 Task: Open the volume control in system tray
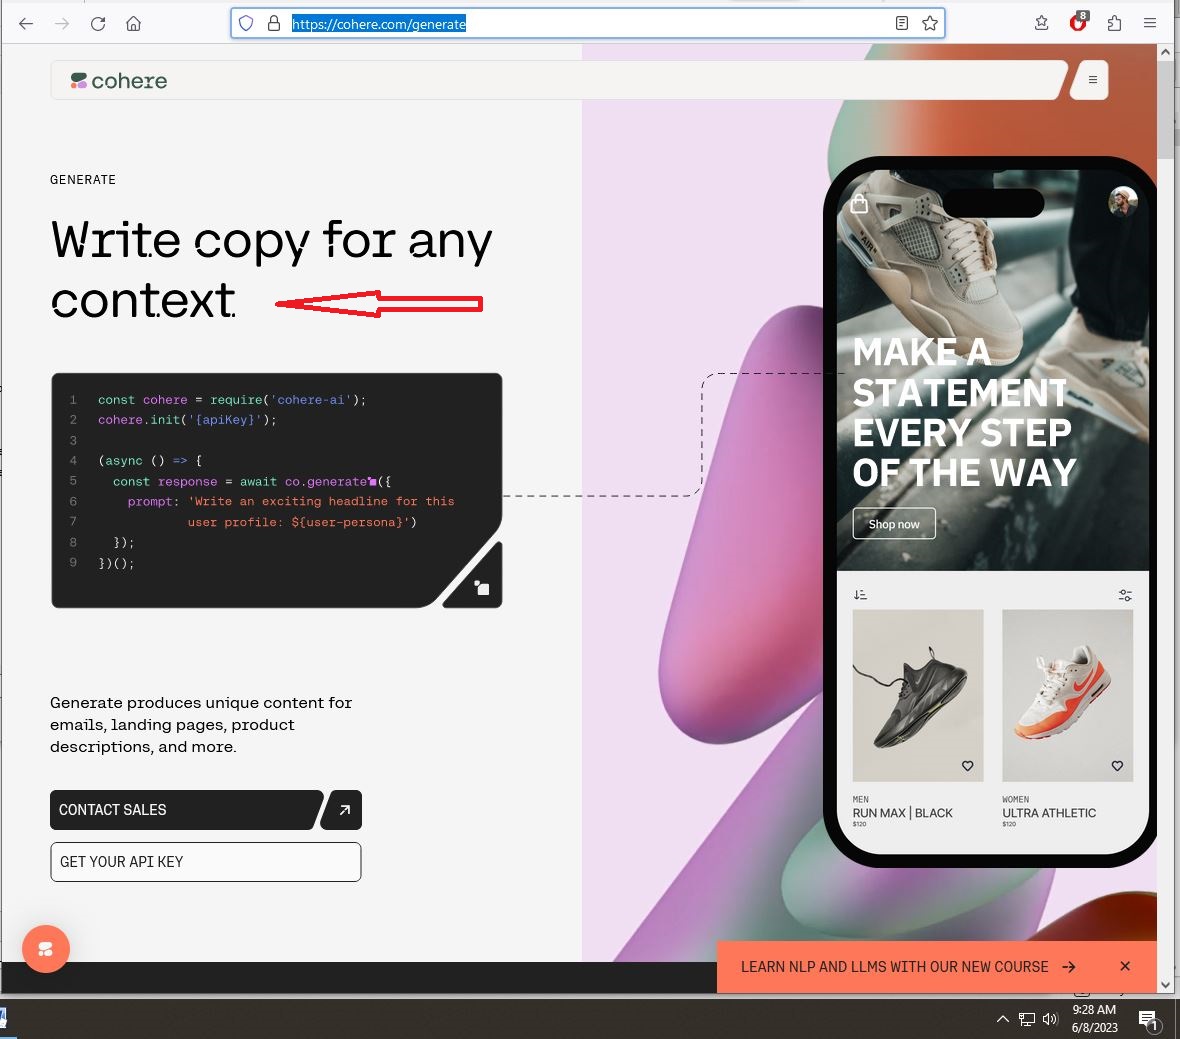point(1050,1019)
